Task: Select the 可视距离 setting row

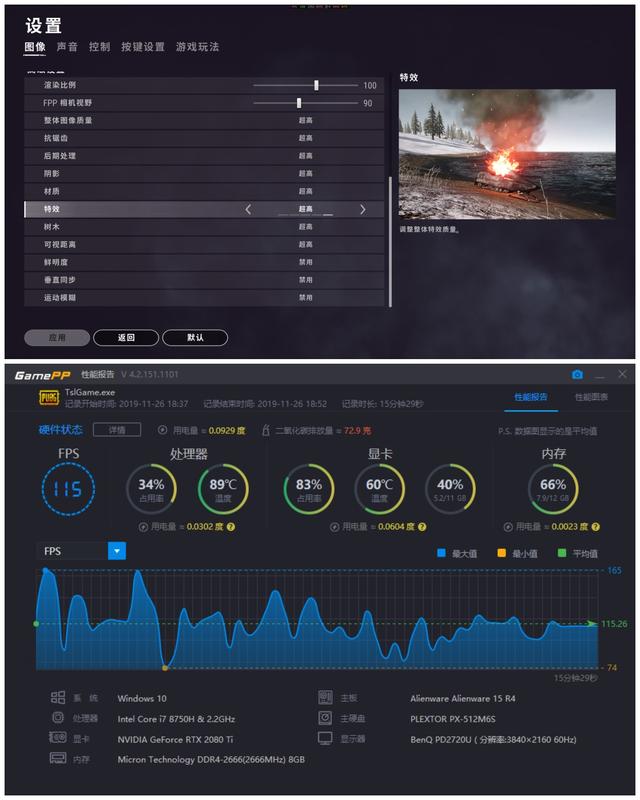Action: (x=204, y=245)
